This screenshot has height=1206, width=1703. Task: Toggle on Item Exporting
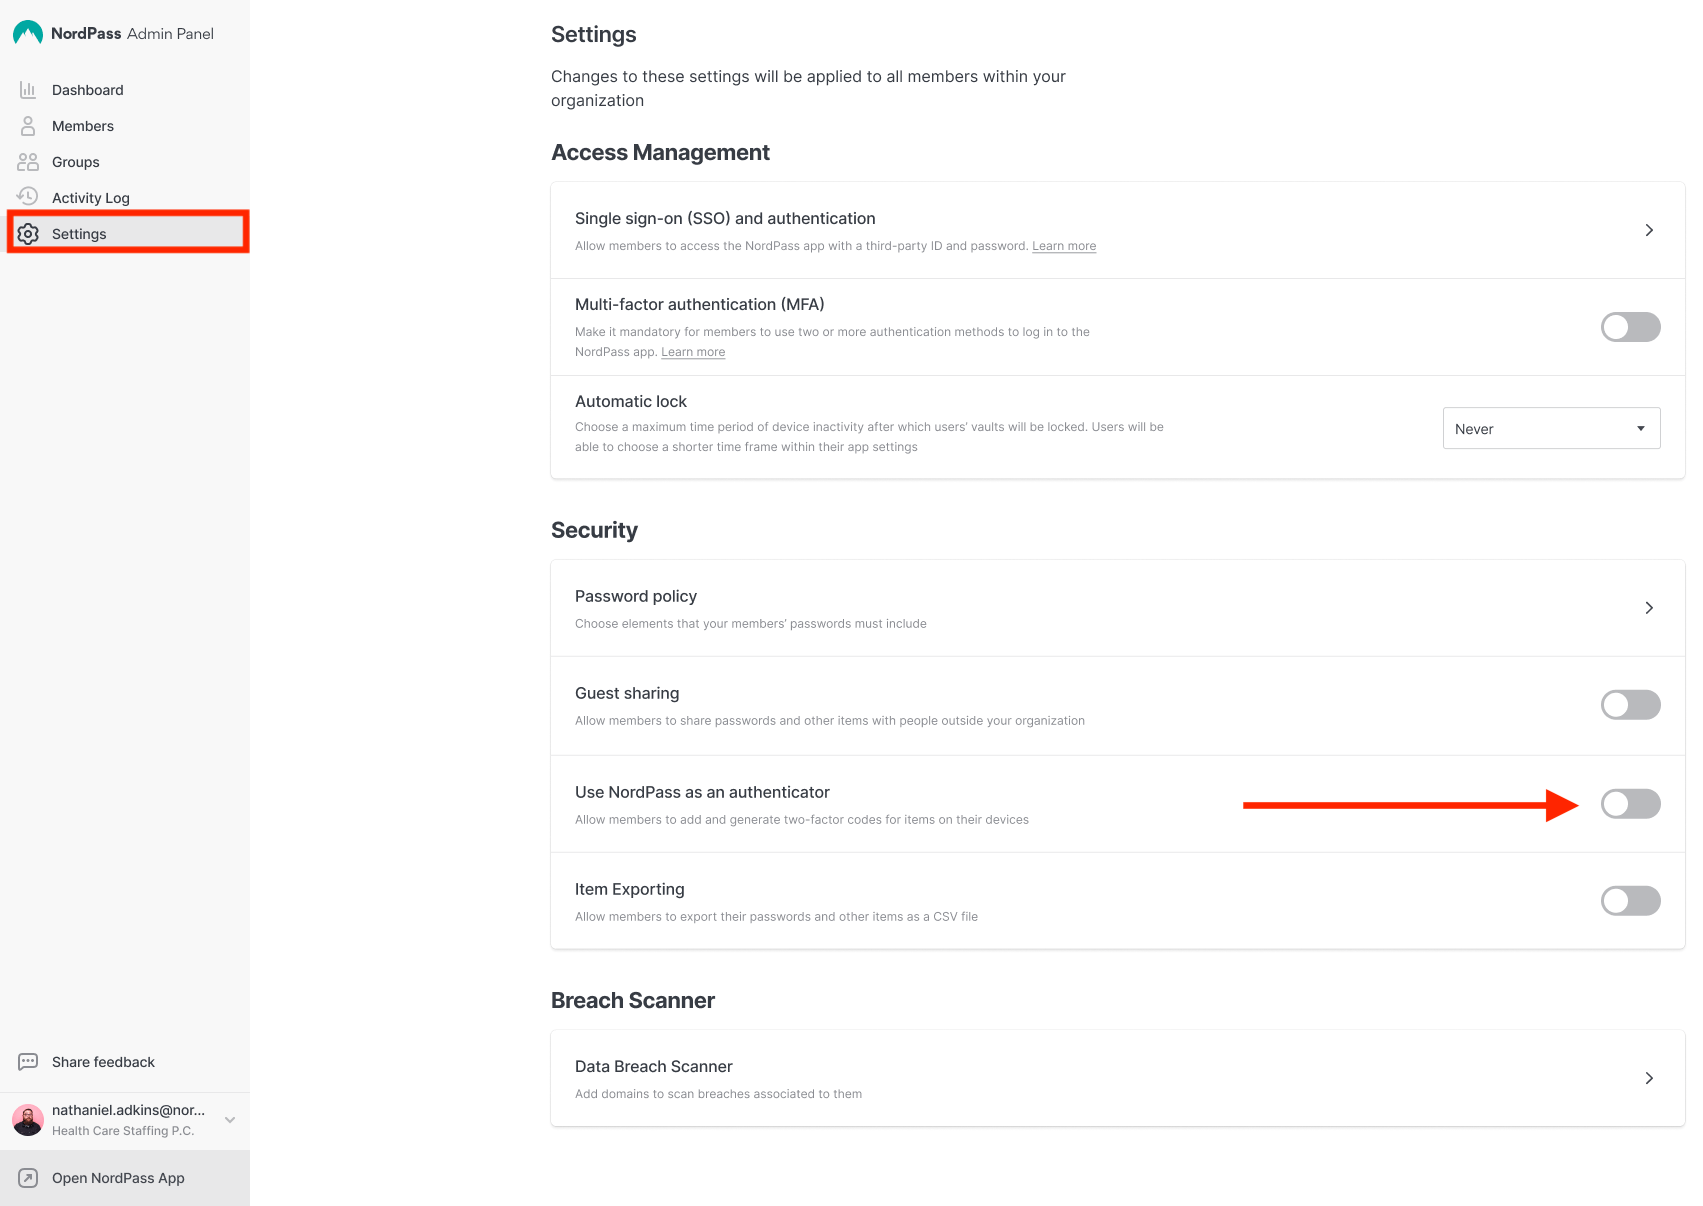[1630, 900]
